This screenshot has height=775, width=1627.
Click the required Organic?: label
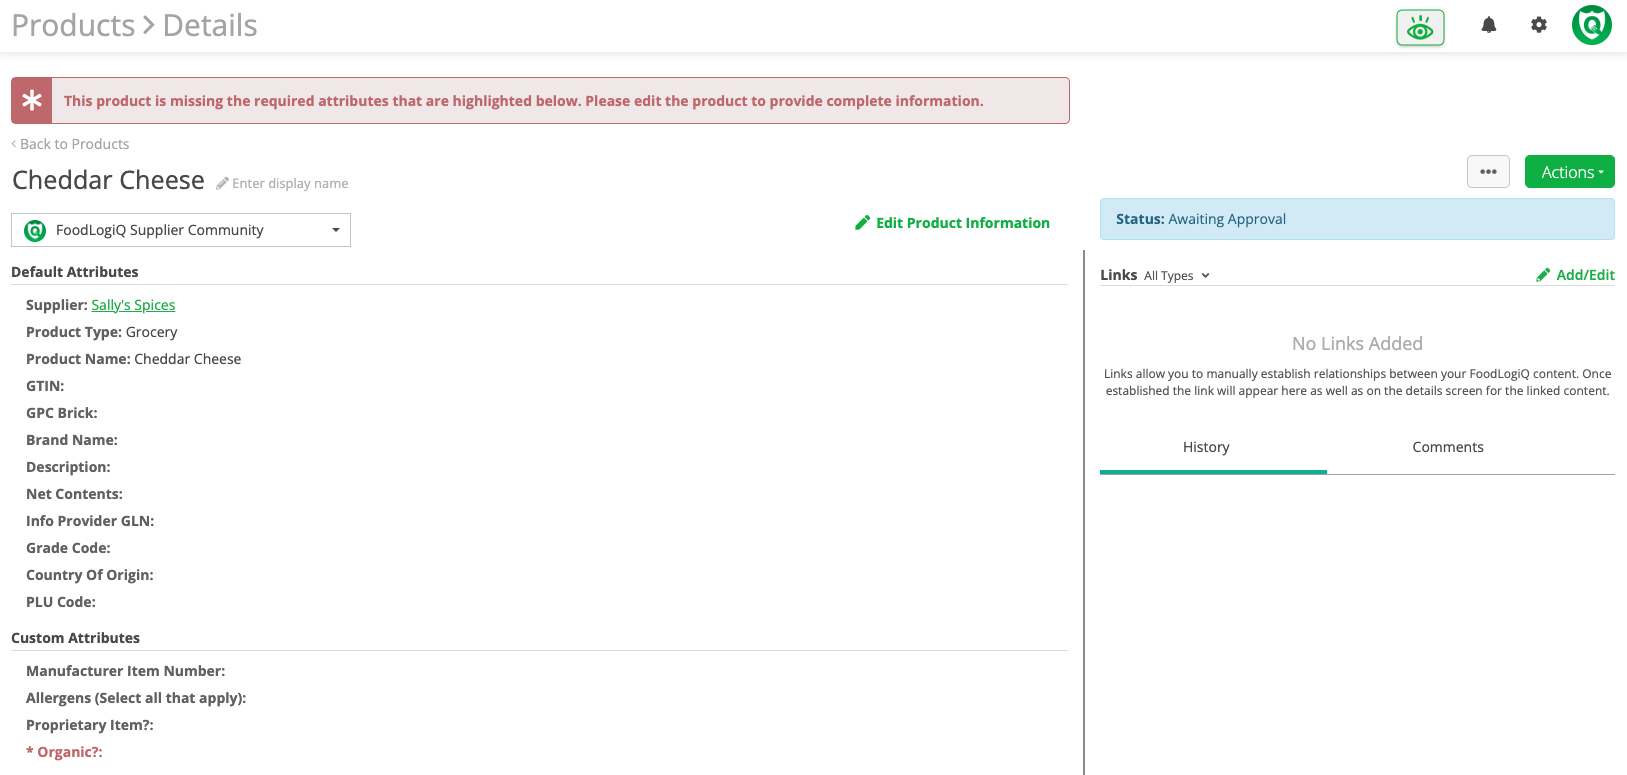tap(64, 752)
